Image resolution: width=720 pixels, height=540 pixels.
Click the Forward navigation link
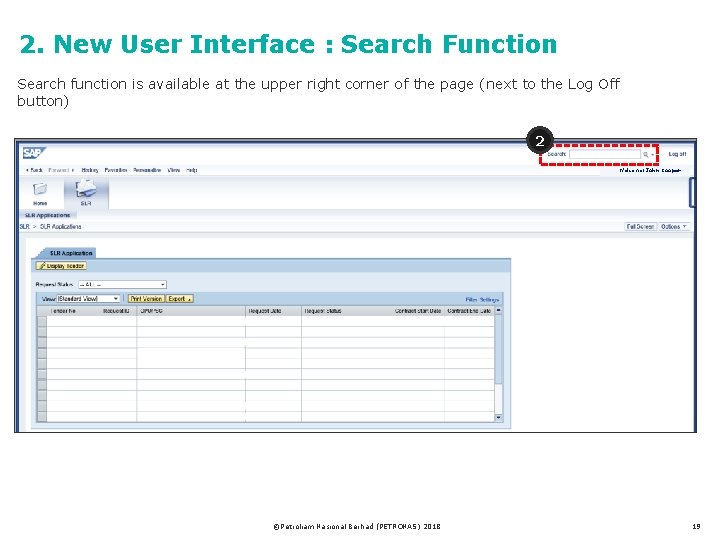point(61,170)
